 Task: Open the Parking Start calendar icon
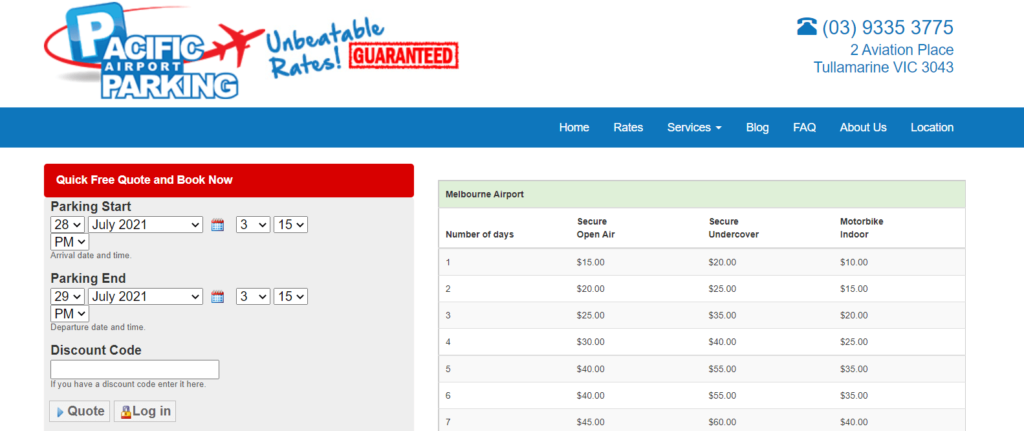[218, 225]
